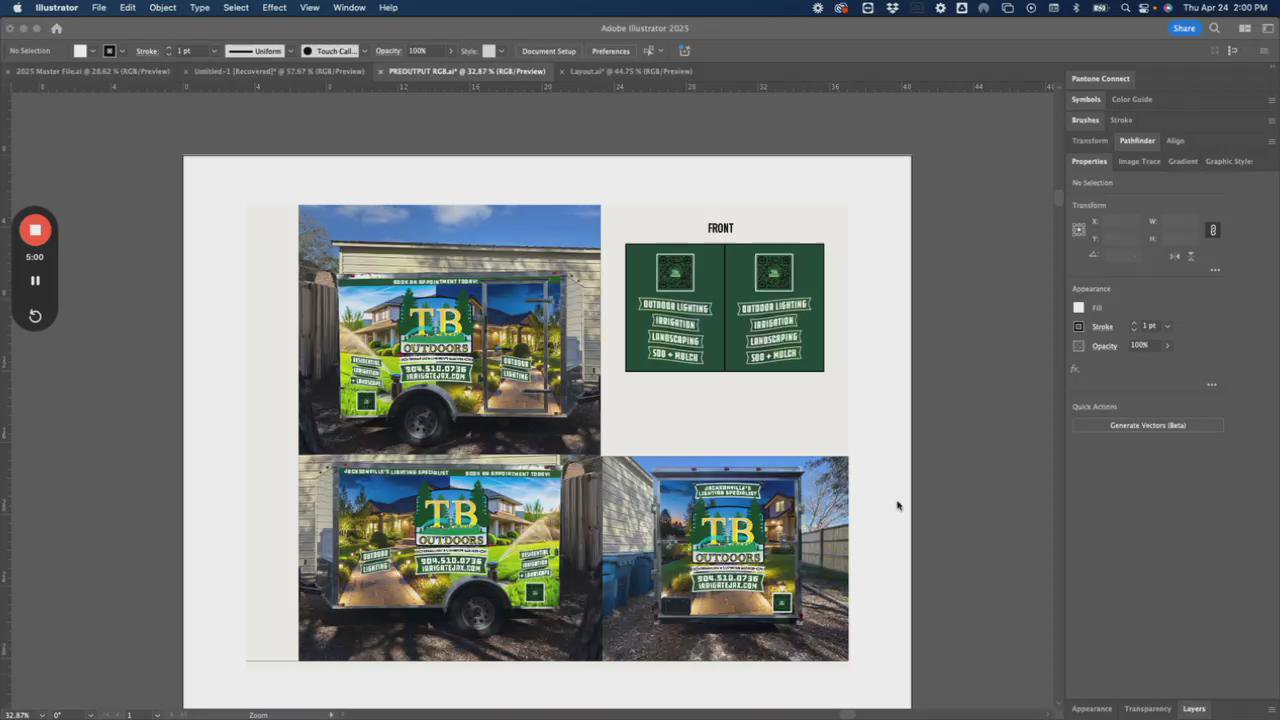This screenshot has height=720, width=1280.
Task: Click the Flip Horizontal icon in Transform
Action: point(1175,256)
